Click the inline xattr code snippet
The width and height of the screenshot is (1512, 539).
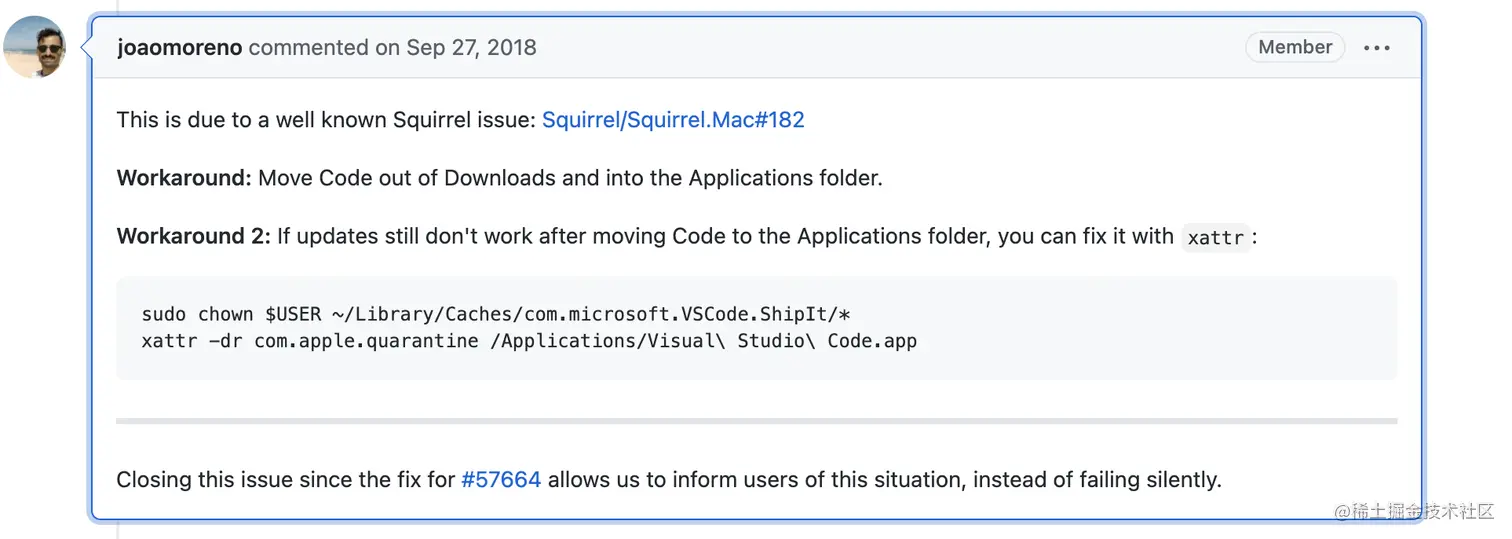(x=1215, y=238)
